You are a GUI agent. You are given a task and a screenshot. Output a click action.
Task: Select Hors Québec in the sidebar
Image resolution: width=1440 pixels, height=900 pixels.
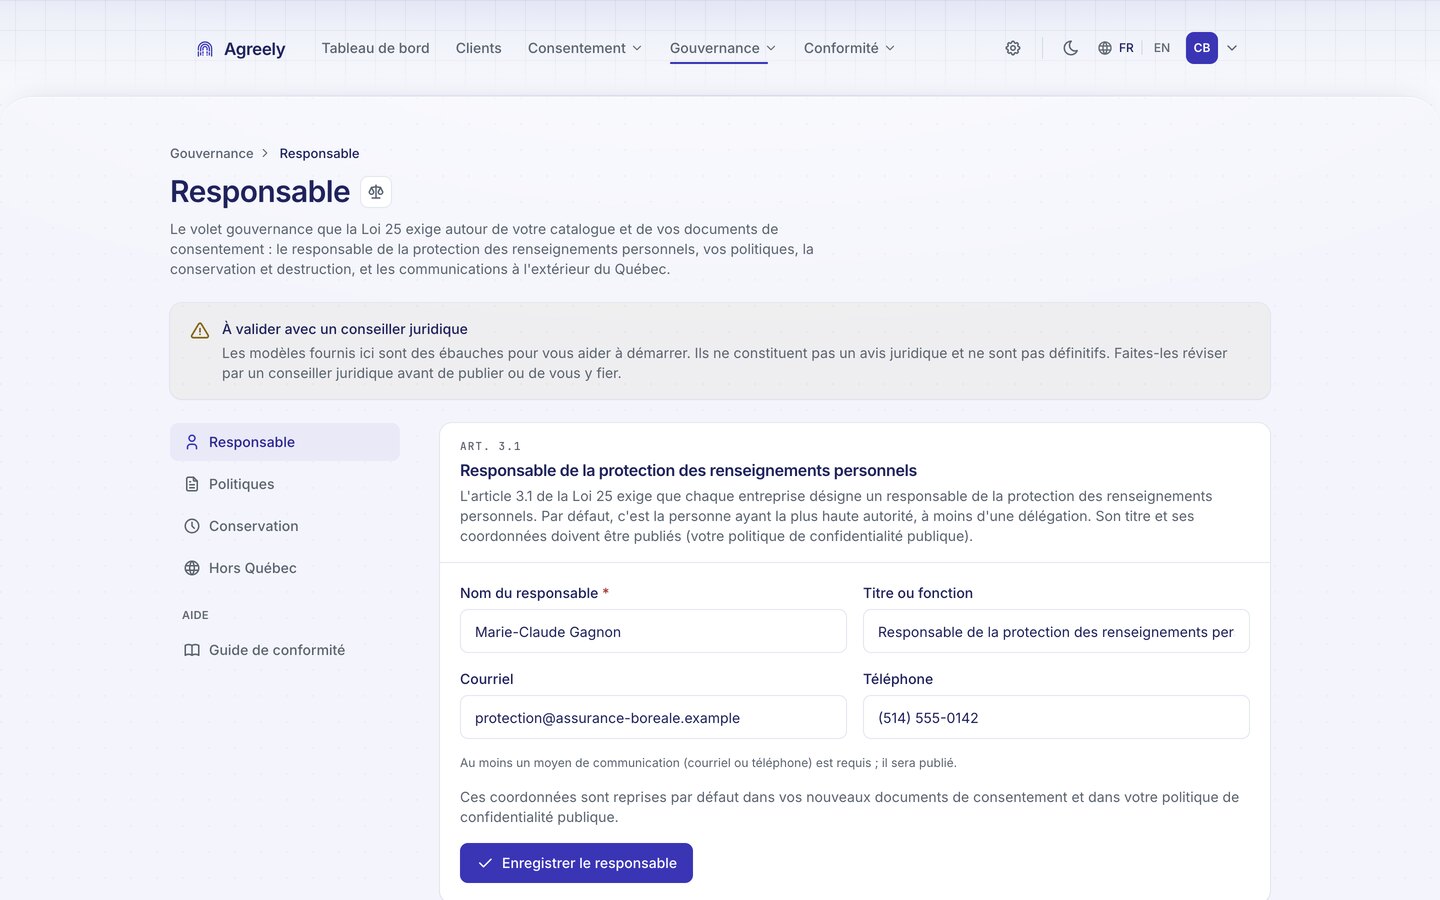click(285, 568)
